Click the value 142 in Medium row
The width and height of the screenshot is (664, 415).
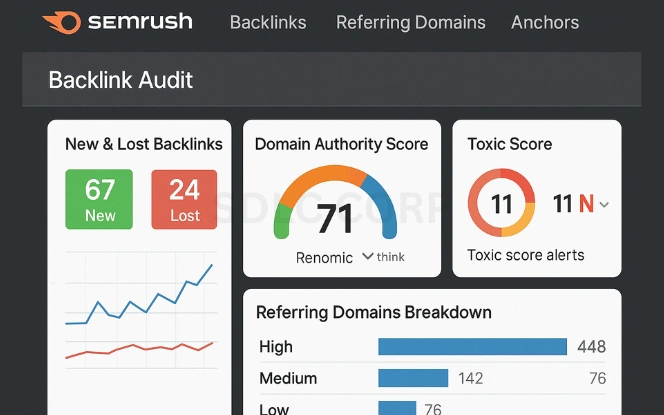click(470, 378)
